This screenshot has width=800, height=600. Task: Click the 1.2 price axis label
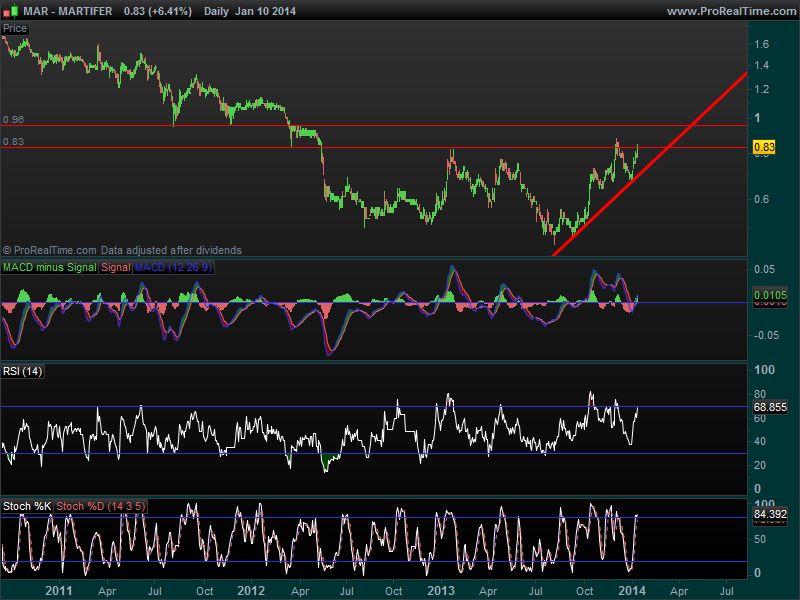click(x=762, y=89)
